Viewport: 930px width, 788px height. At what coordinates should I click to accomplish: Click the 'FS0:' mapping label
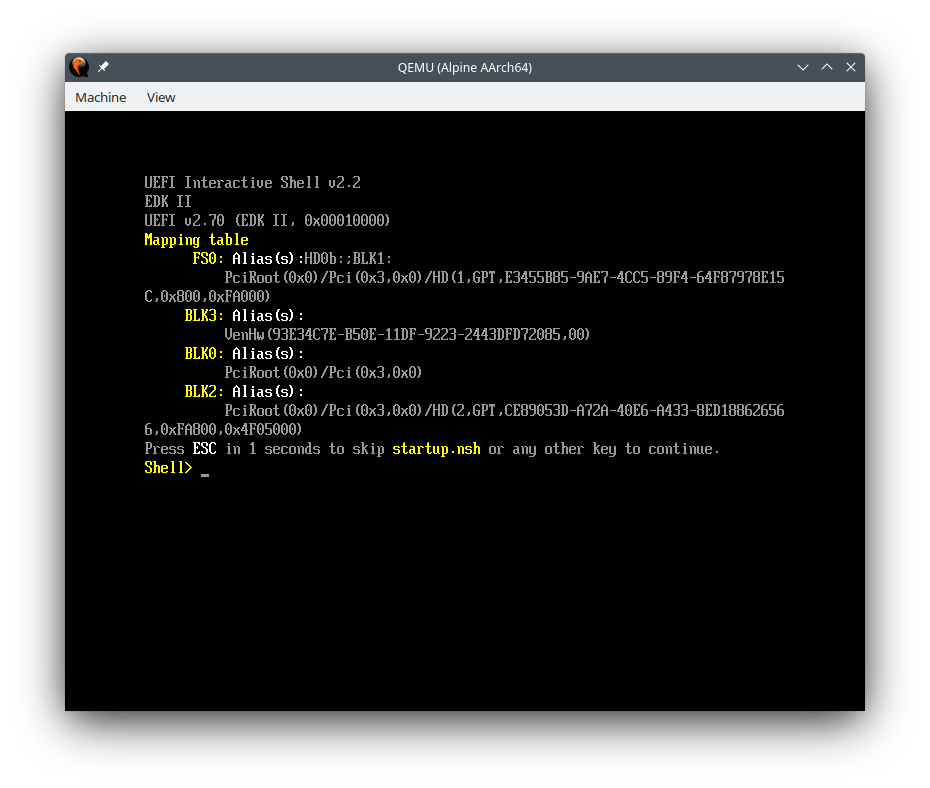pos(208,259)
